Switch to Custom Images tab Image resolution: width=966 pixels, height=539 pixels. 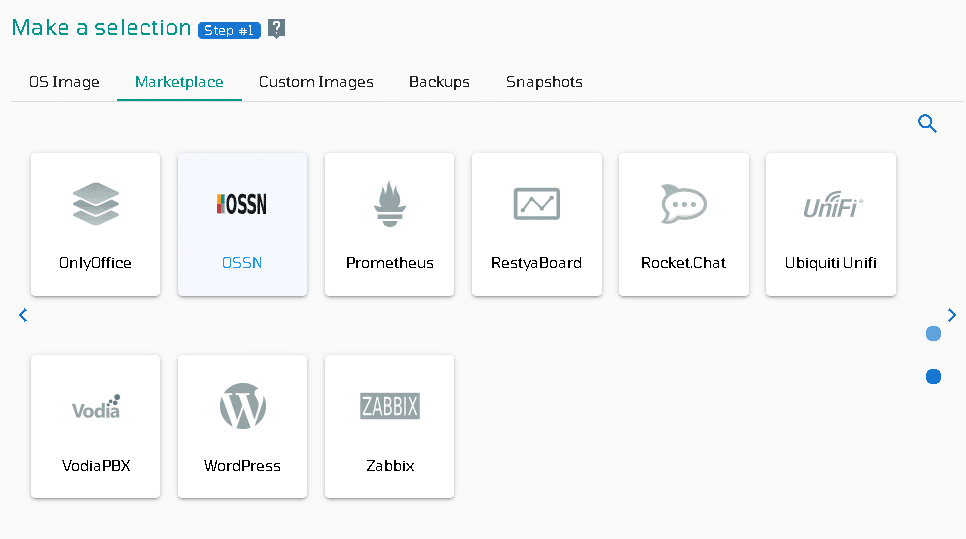316,82
